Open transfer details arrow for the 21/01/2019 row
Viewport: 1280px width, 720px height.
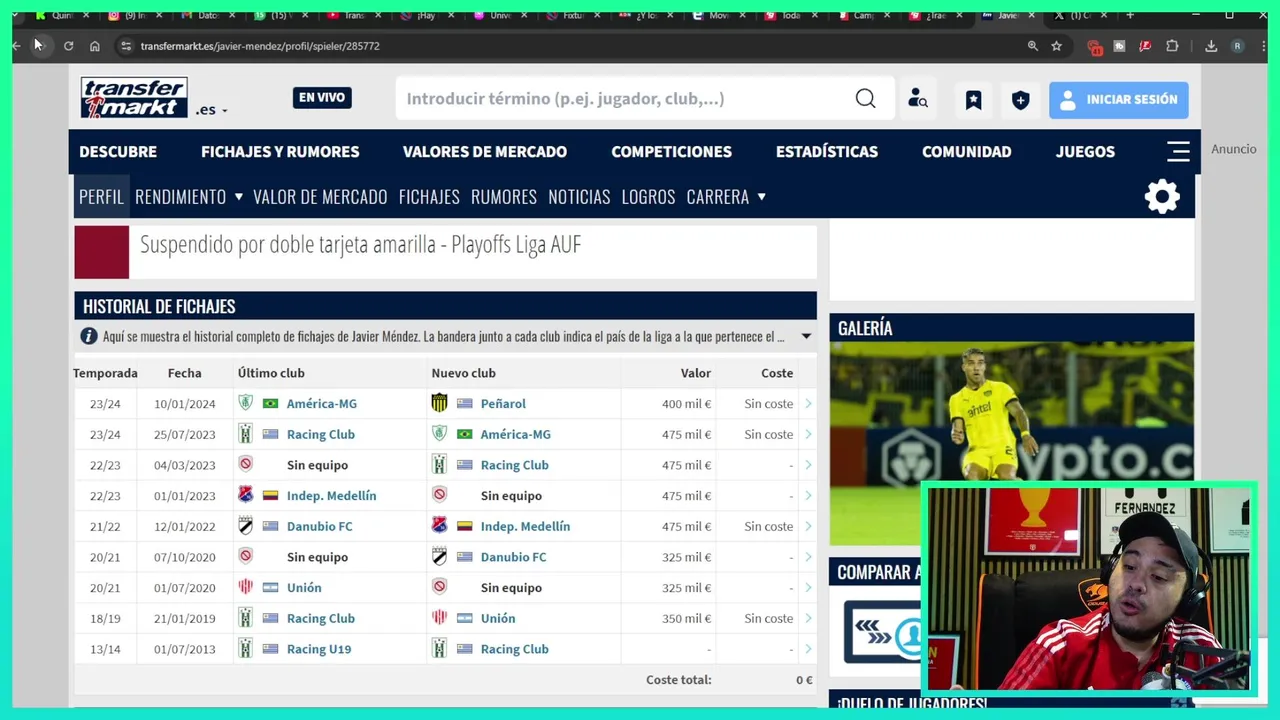[808, 618]
